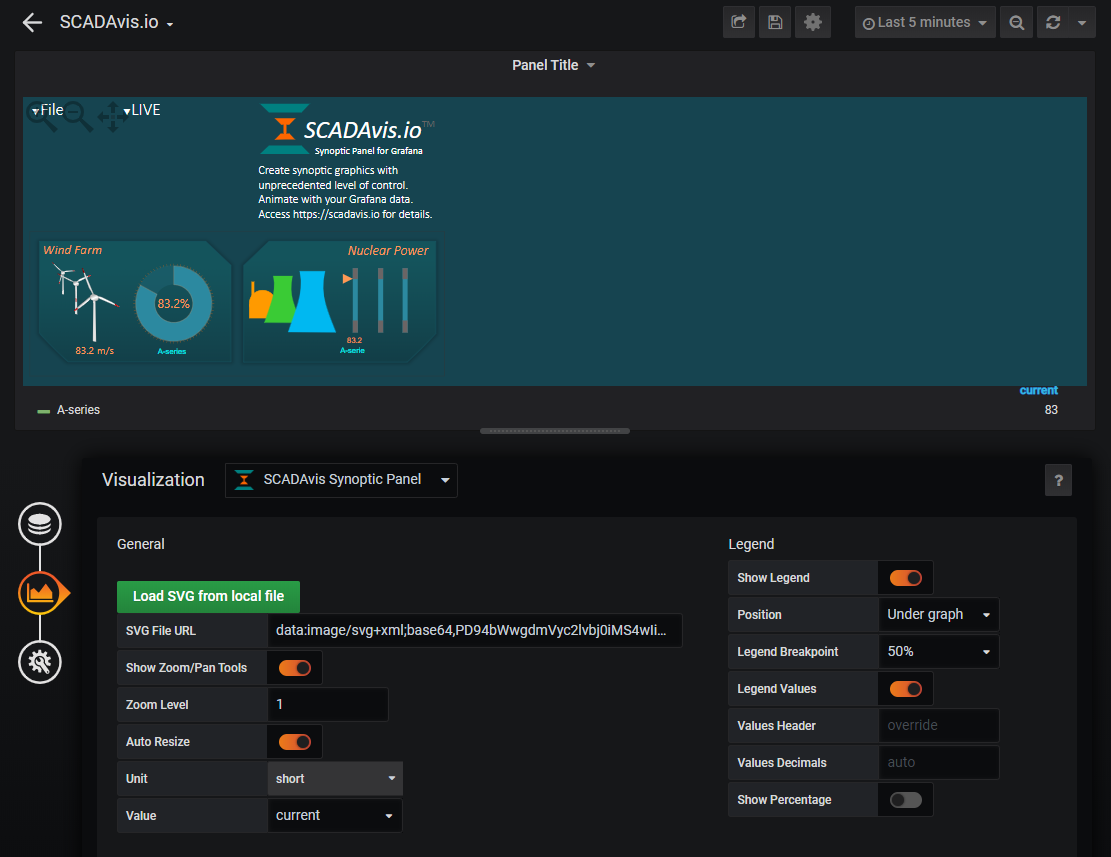Click the save dashboard icon

[775, 22]
